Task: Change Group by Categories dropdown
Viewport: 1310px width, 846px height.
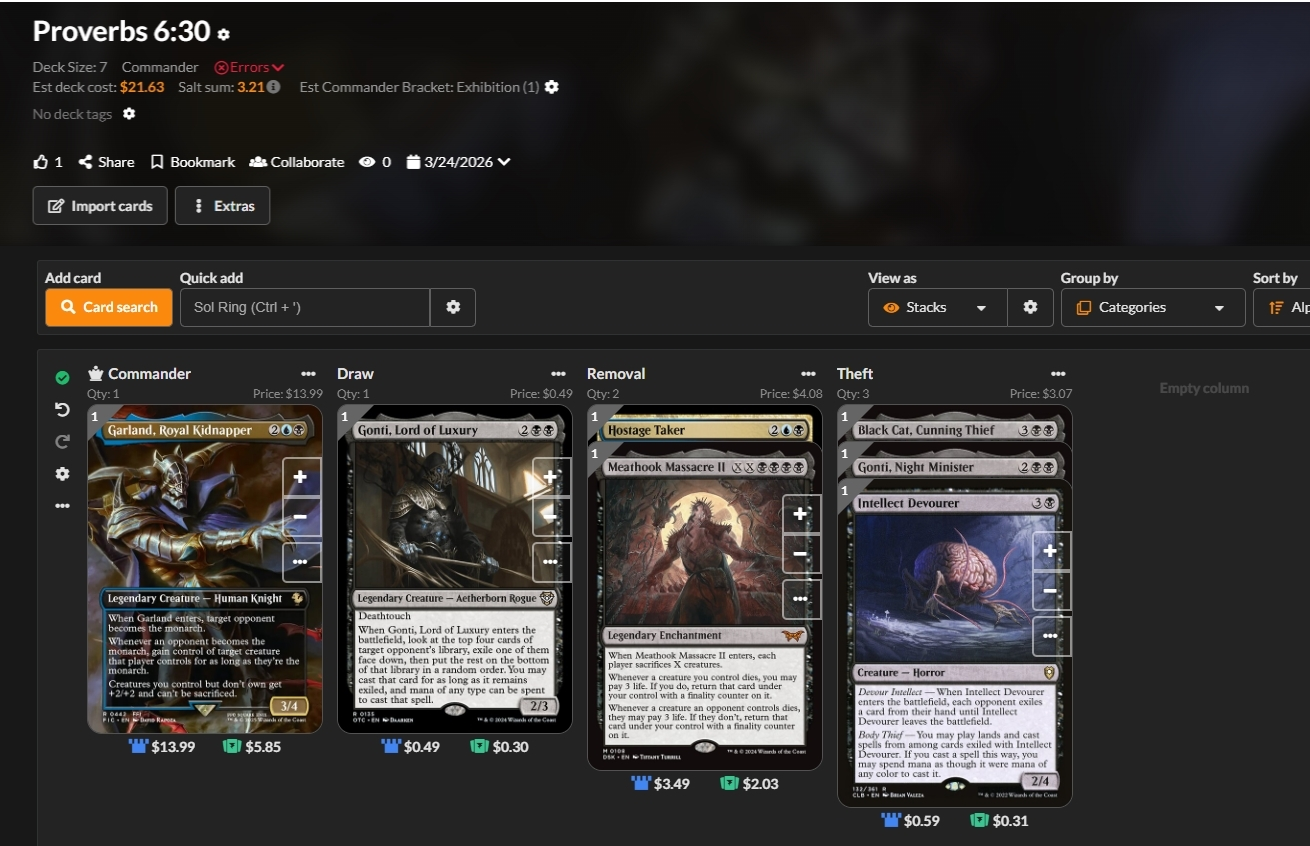Action: (x=1153, y=307)
